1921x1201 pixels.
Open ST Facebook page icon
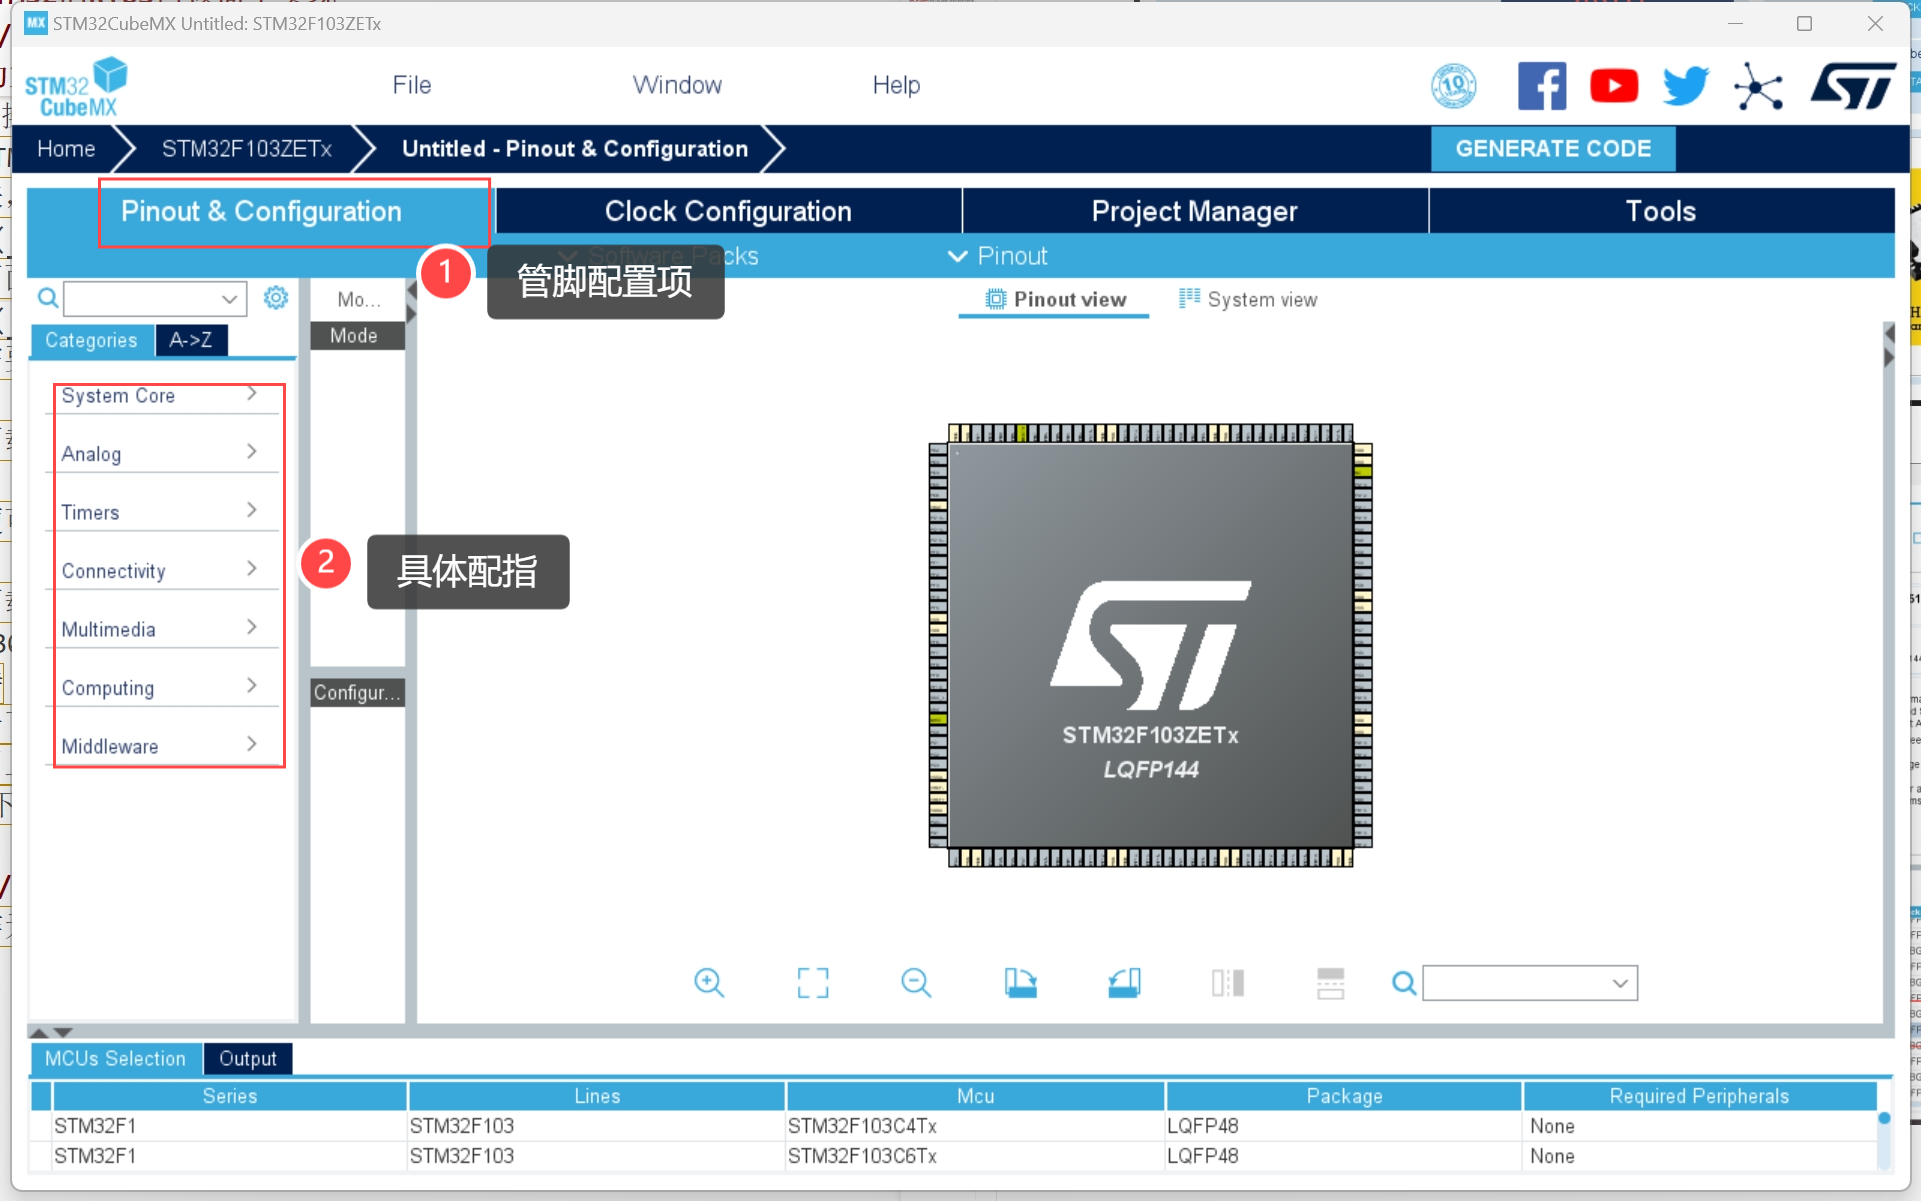(x=1541, y=86)
